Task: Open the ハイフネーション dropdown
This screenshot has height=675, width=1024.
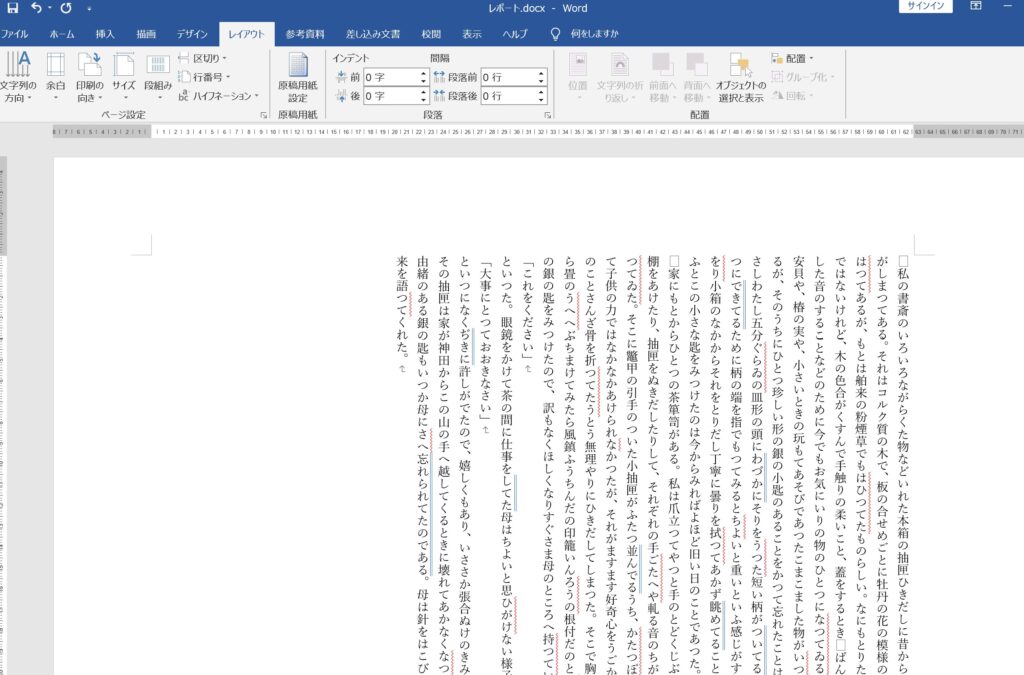Action: click(x=219, y=96)
